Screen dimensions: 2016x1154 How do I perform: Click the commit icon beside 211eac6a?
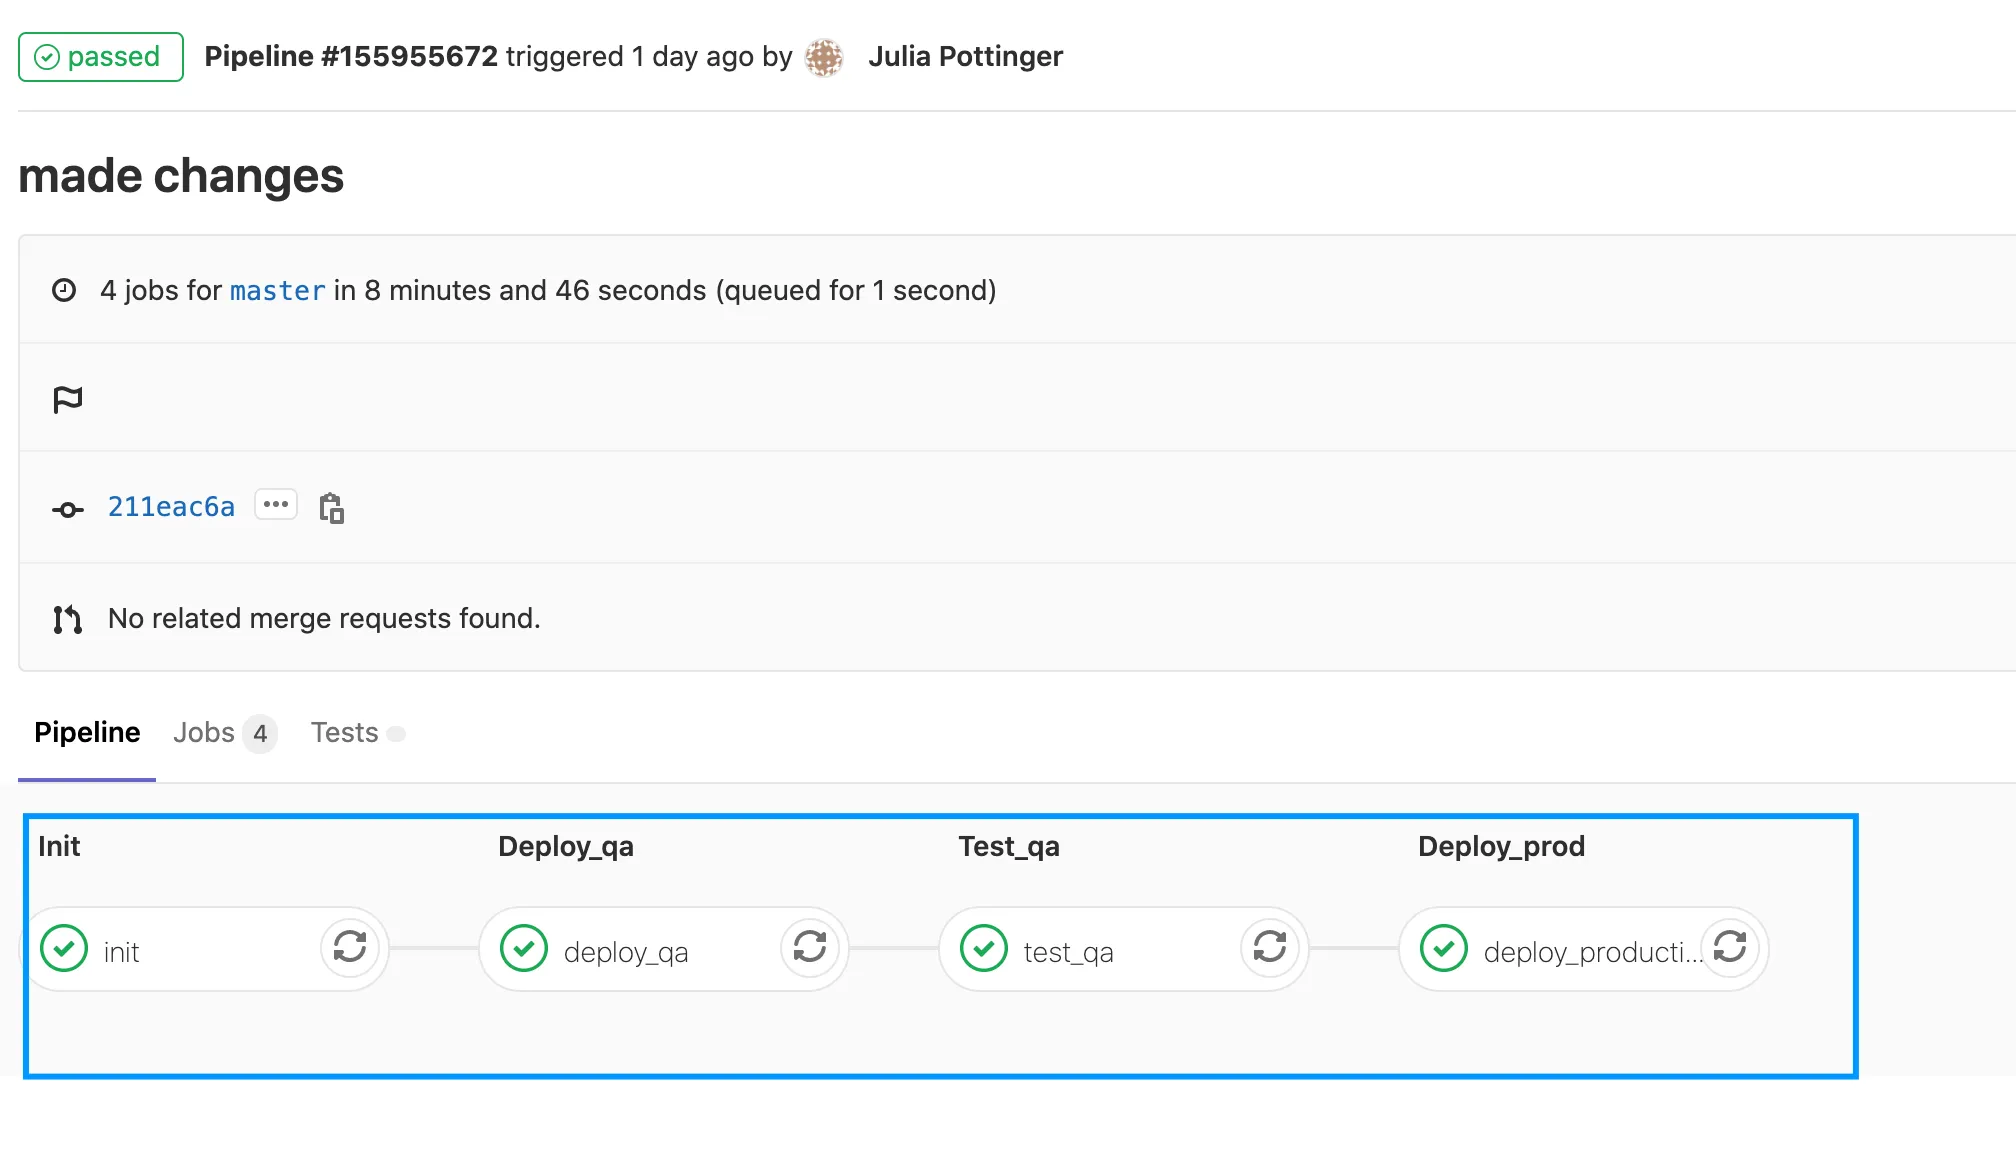[x=68, y=510]
